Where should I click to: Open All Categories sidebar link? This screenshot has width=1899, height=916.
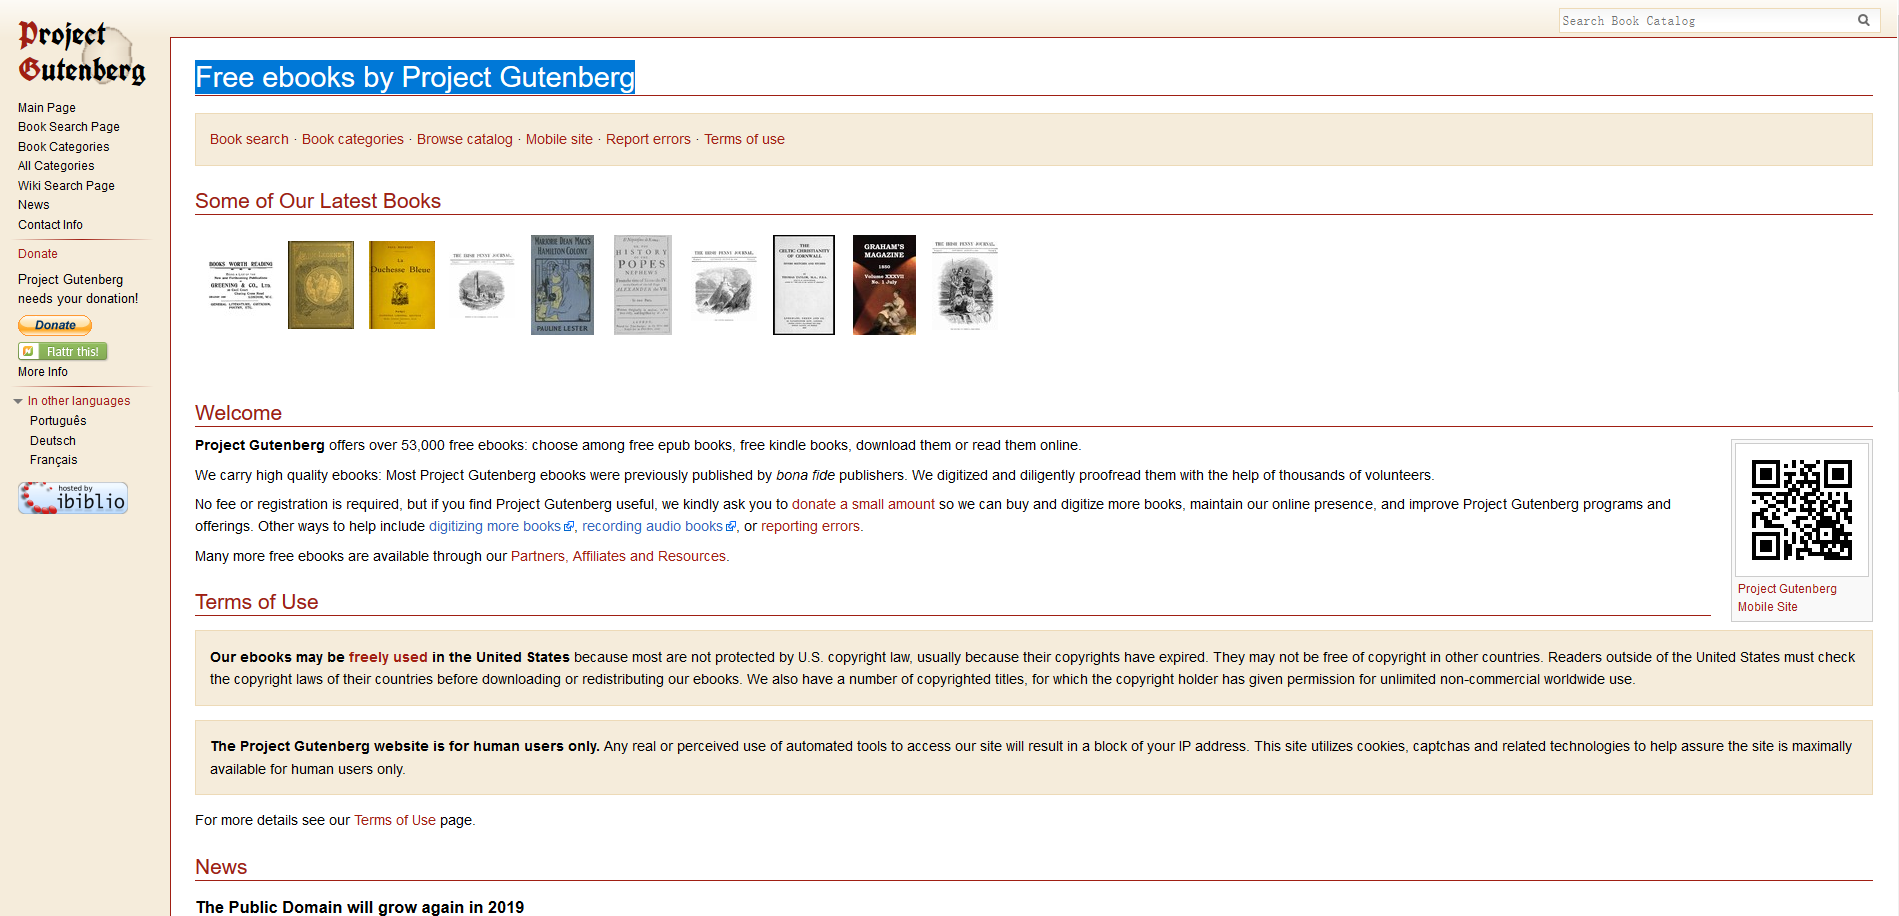[56, 166]
